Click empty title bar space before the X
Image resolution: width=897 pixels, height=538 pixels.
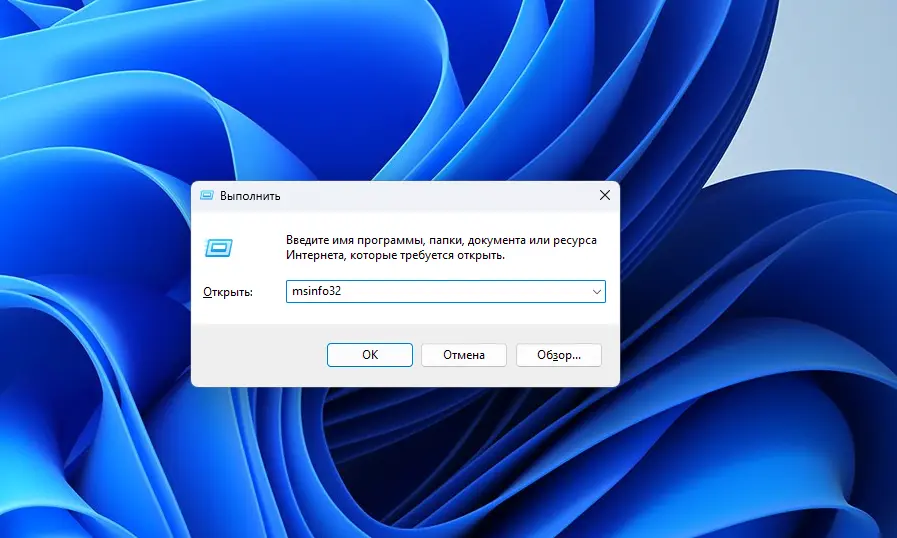450,196
